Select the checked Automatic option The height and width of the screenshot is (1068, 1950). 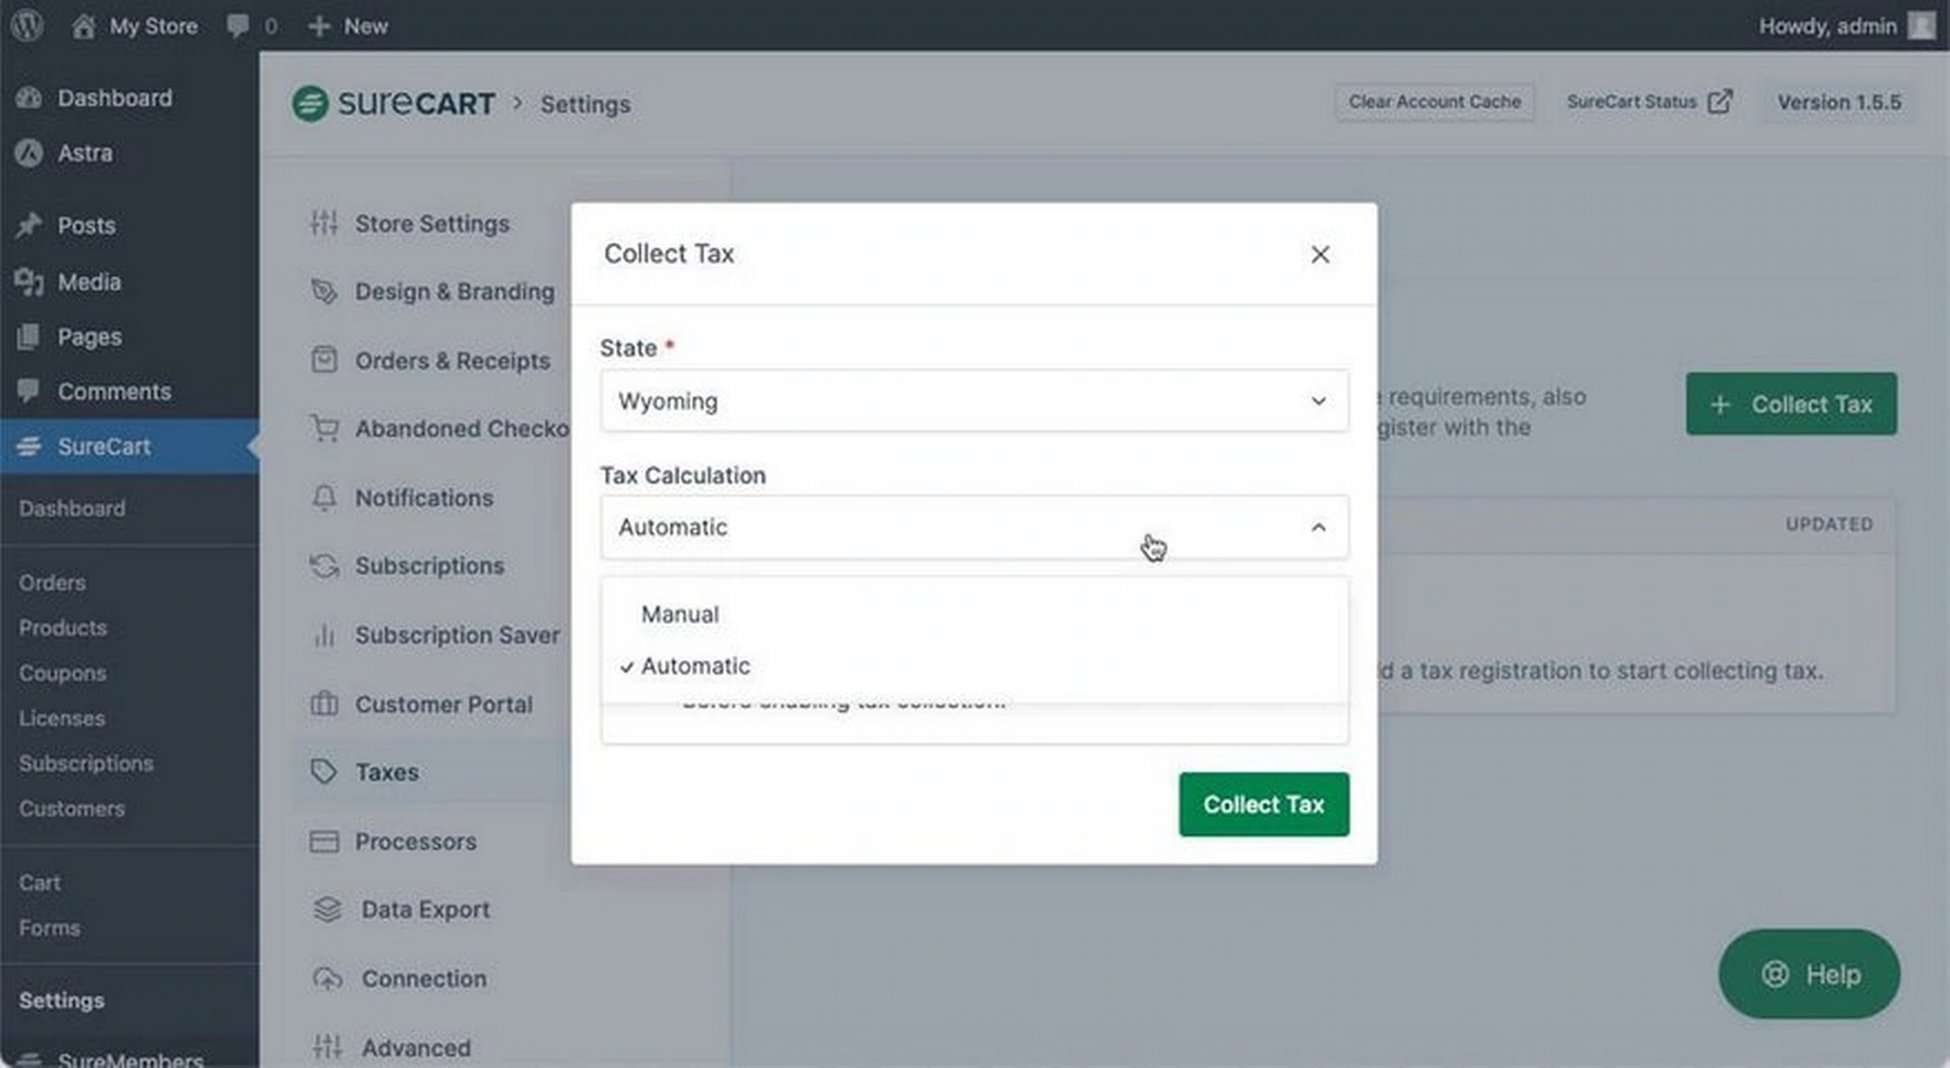(x=695, y=666)
